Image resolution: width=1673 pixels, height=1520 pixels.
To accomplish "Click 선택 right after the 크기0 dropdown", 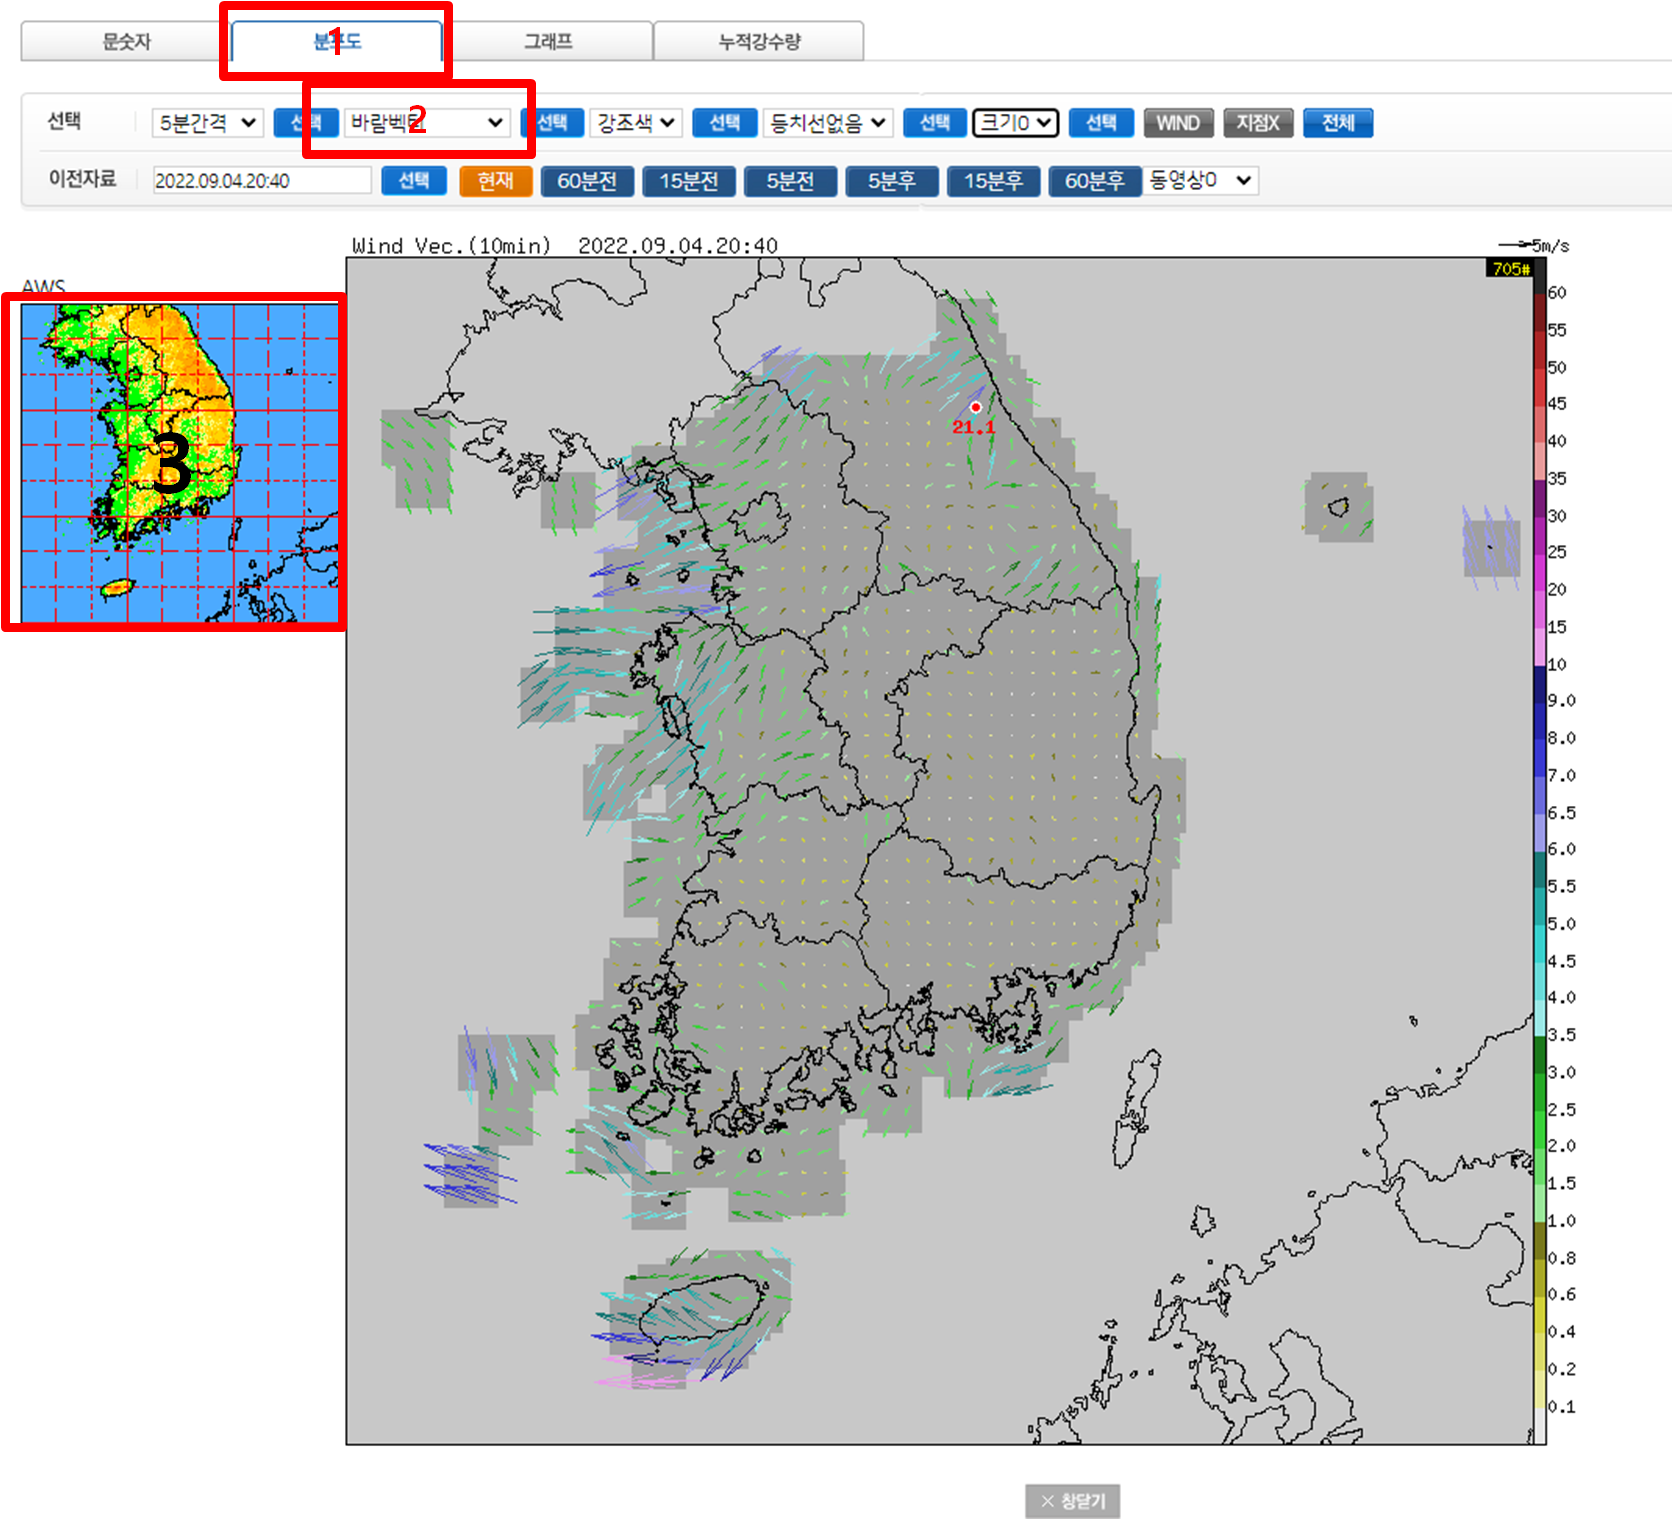I will pos(1101,123).
